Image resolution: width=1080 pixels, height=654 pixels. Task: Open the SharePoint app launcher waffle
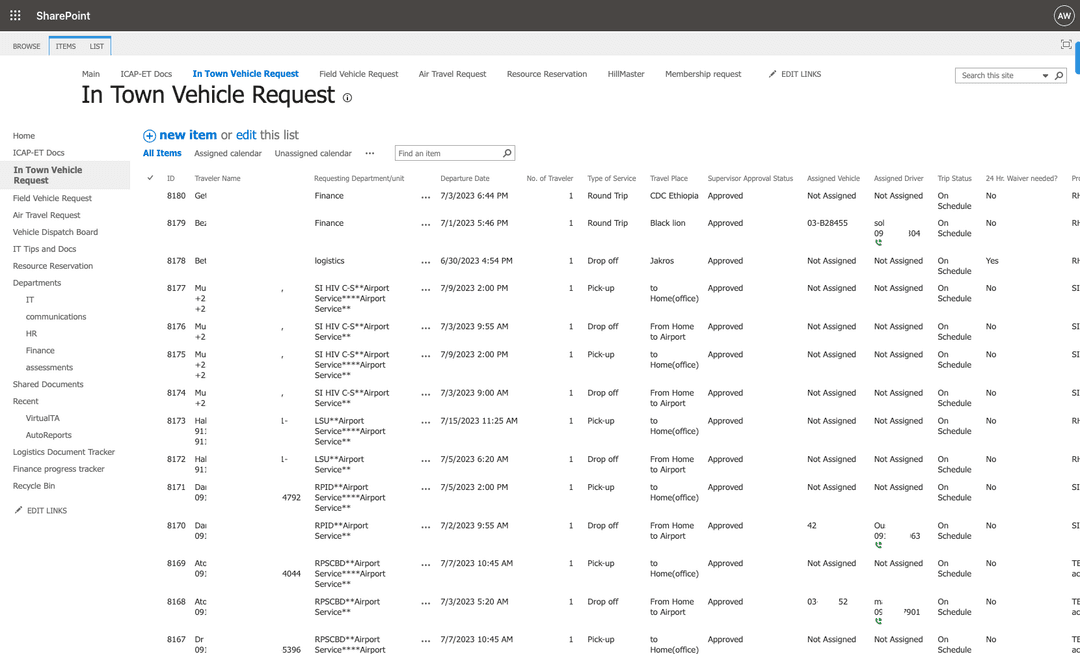coord(15,16)
